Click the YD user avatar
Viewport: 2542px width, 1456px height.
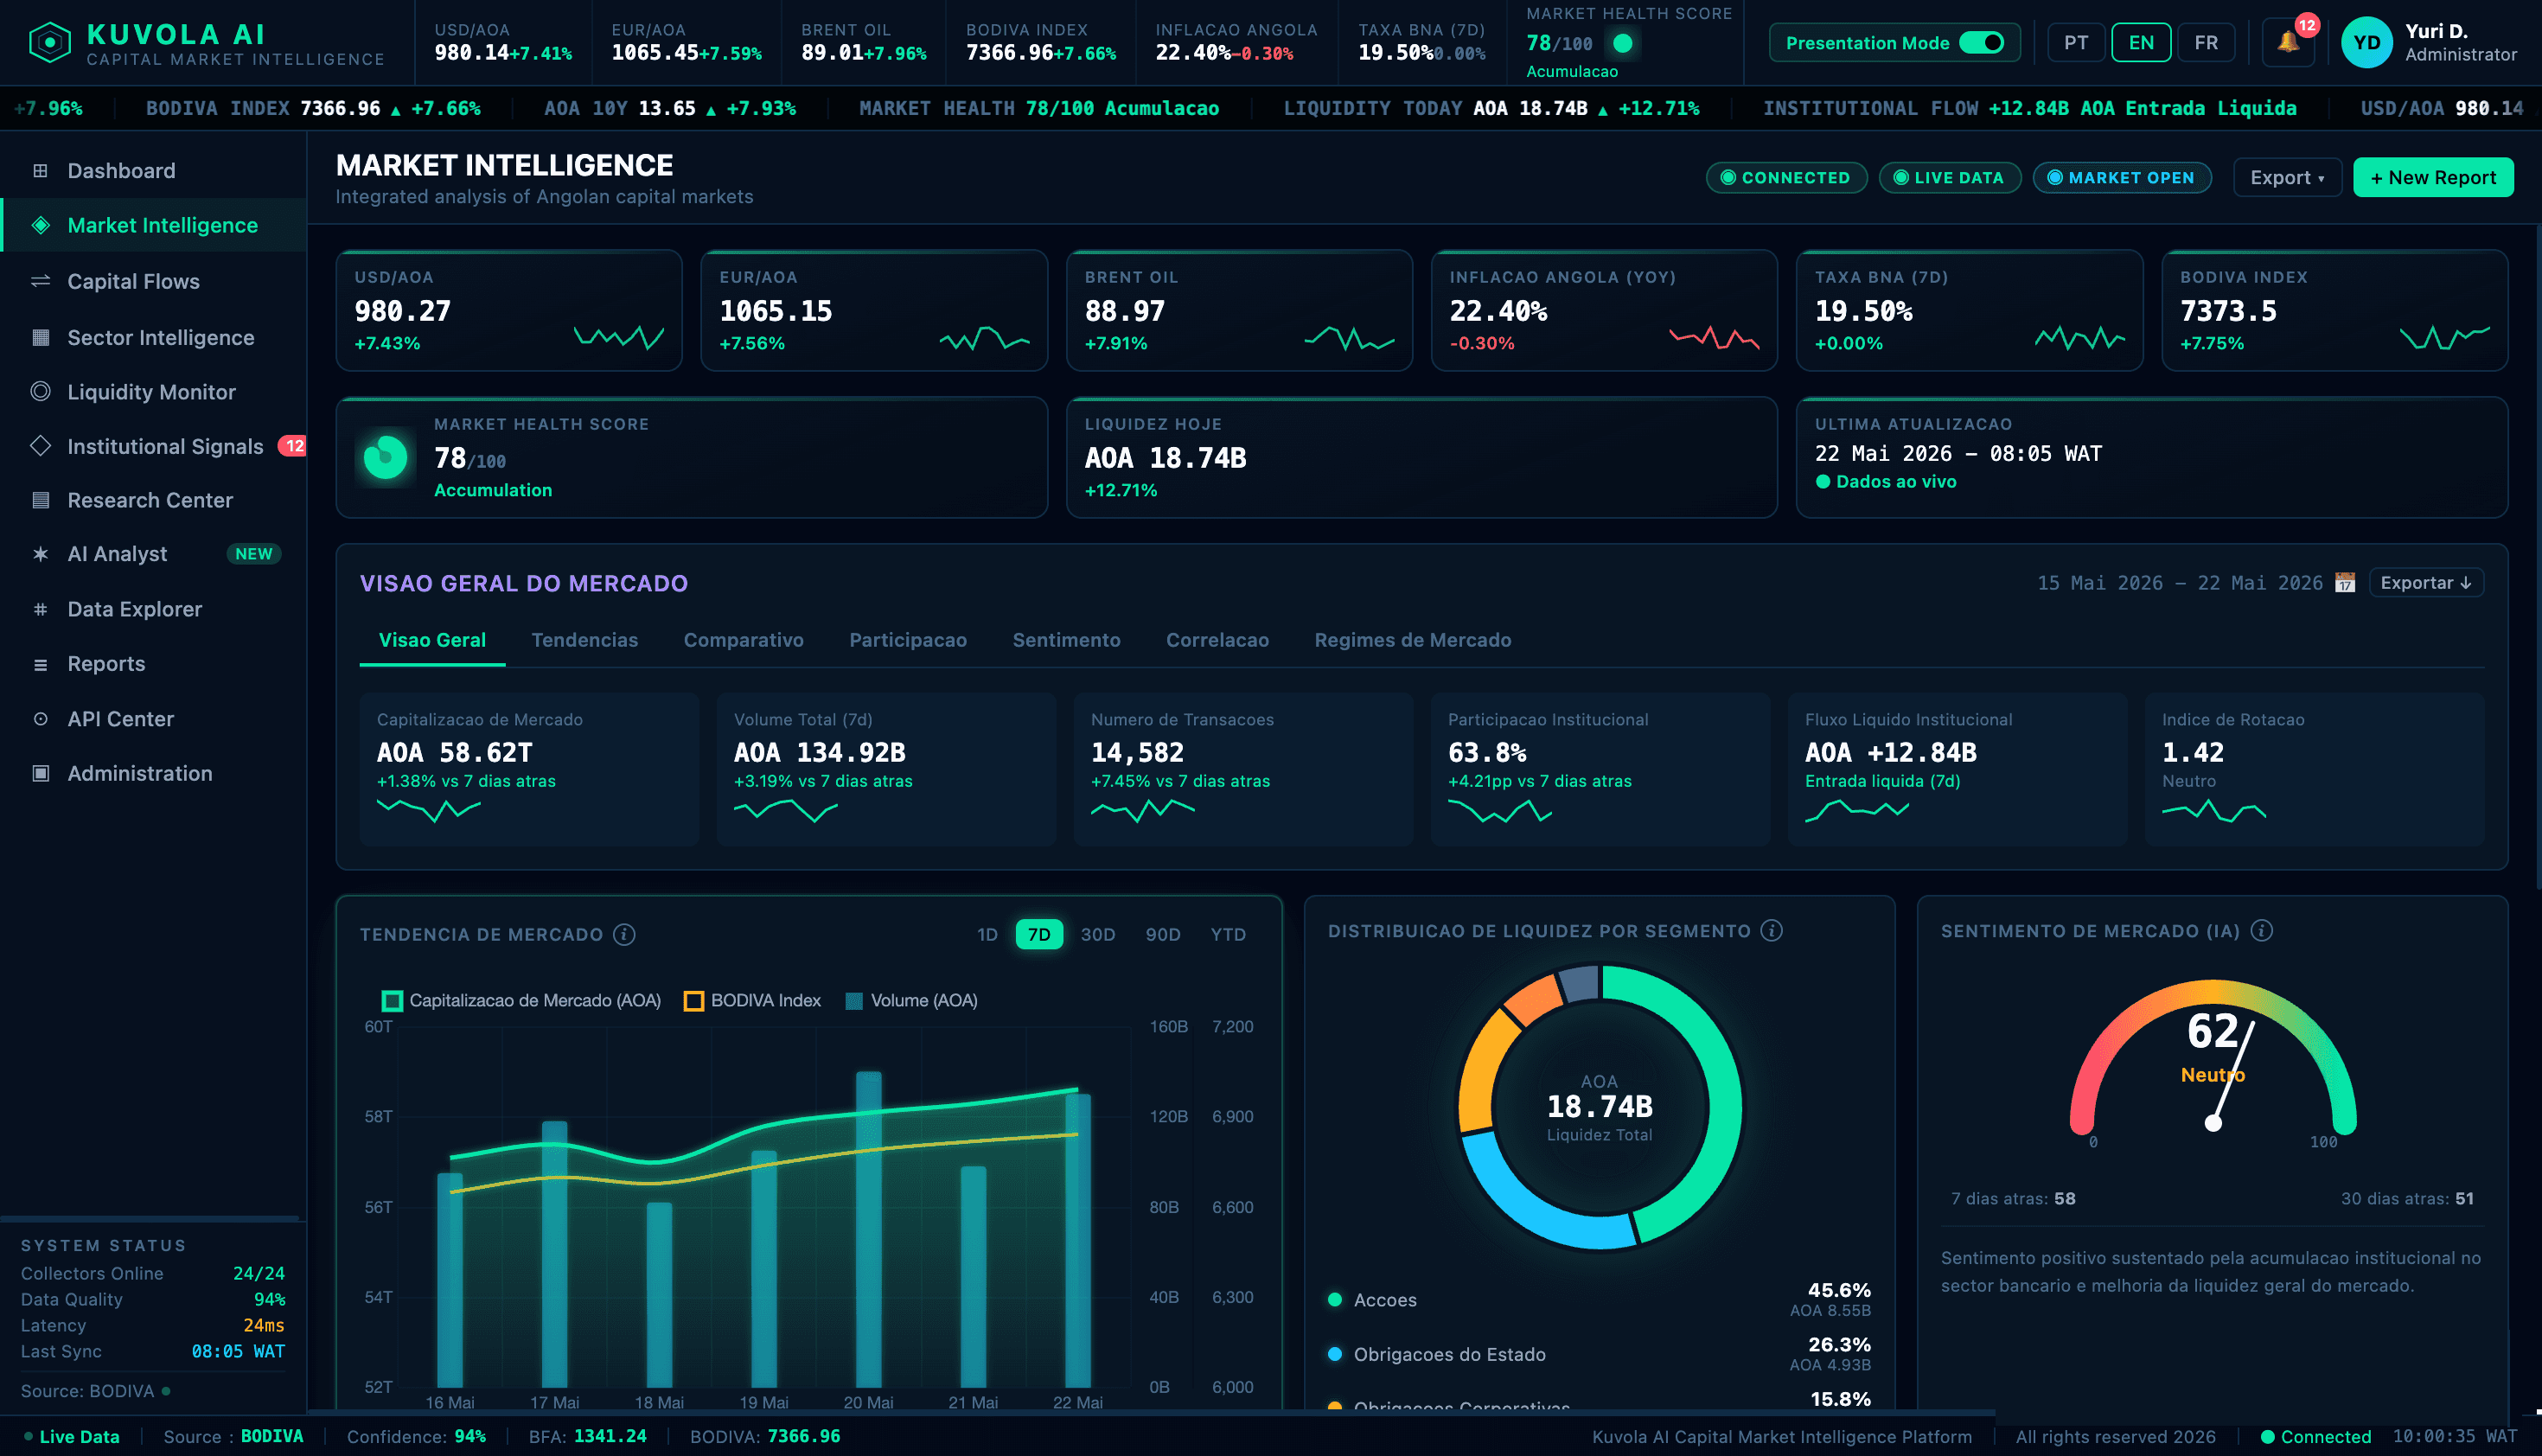pyautogui.click(x=2366, y=43)
